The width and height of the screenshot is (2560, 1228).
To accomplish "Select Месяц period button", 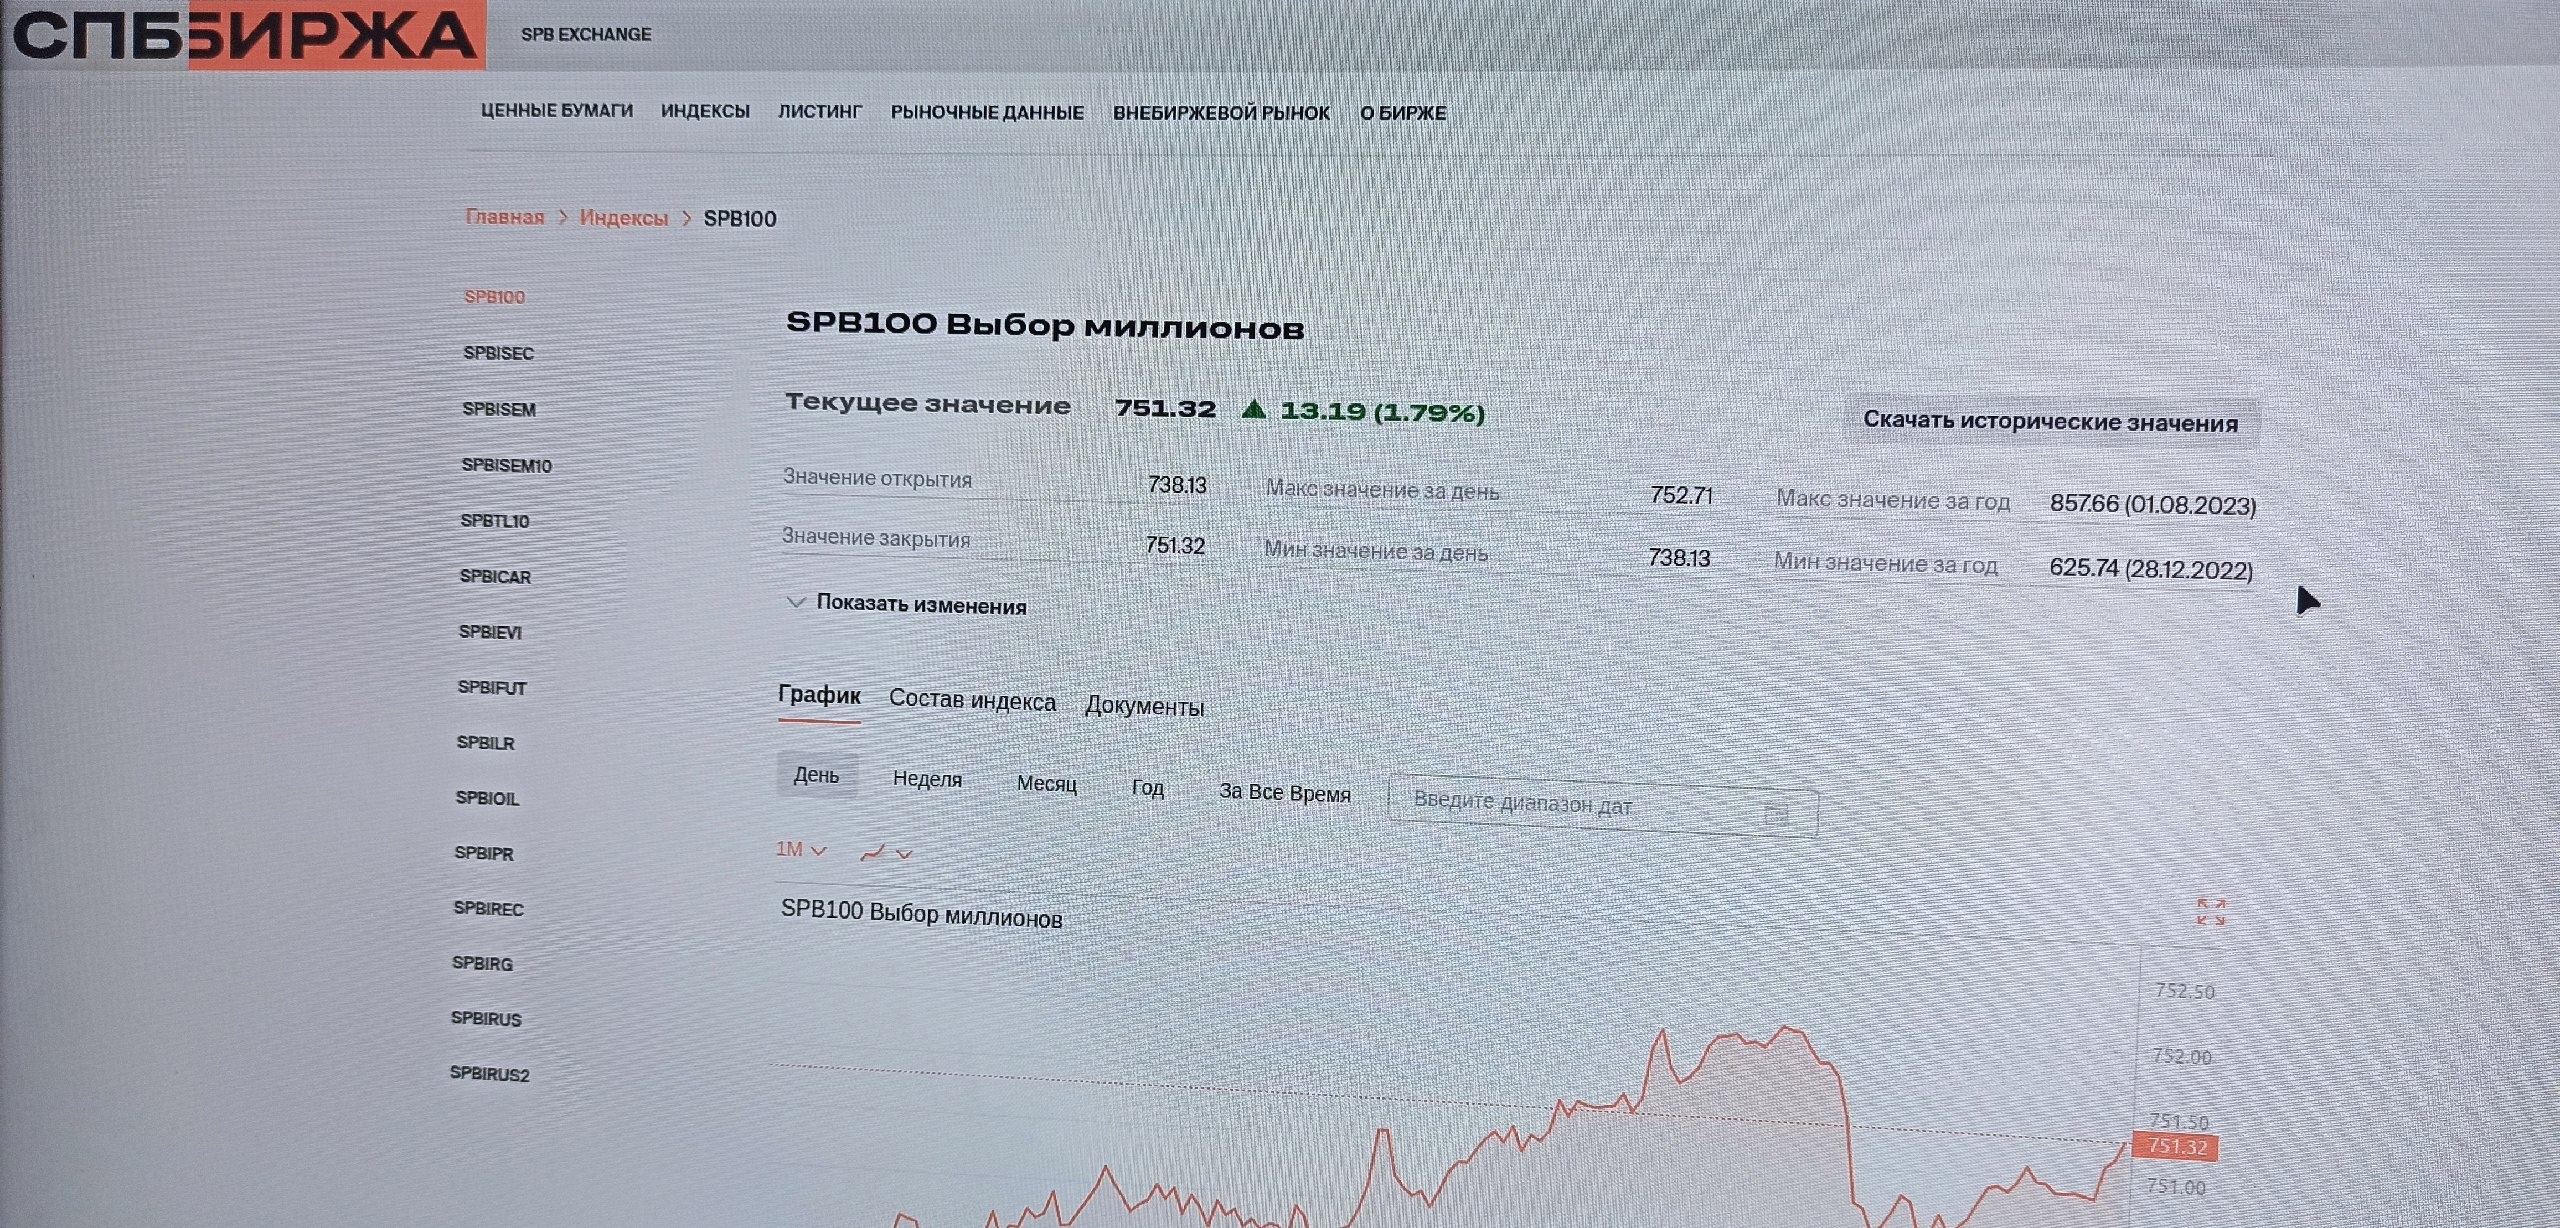I will pos(1046,784).
